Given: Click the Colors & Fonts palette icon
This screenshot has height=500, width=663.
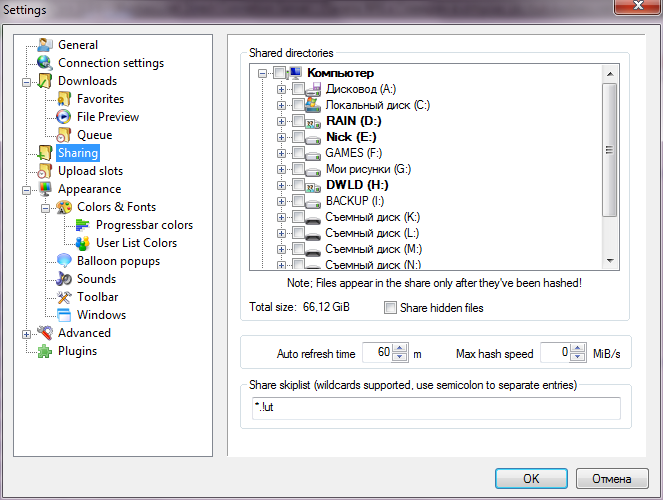Looking at the screenshot, I should (64, 207).
